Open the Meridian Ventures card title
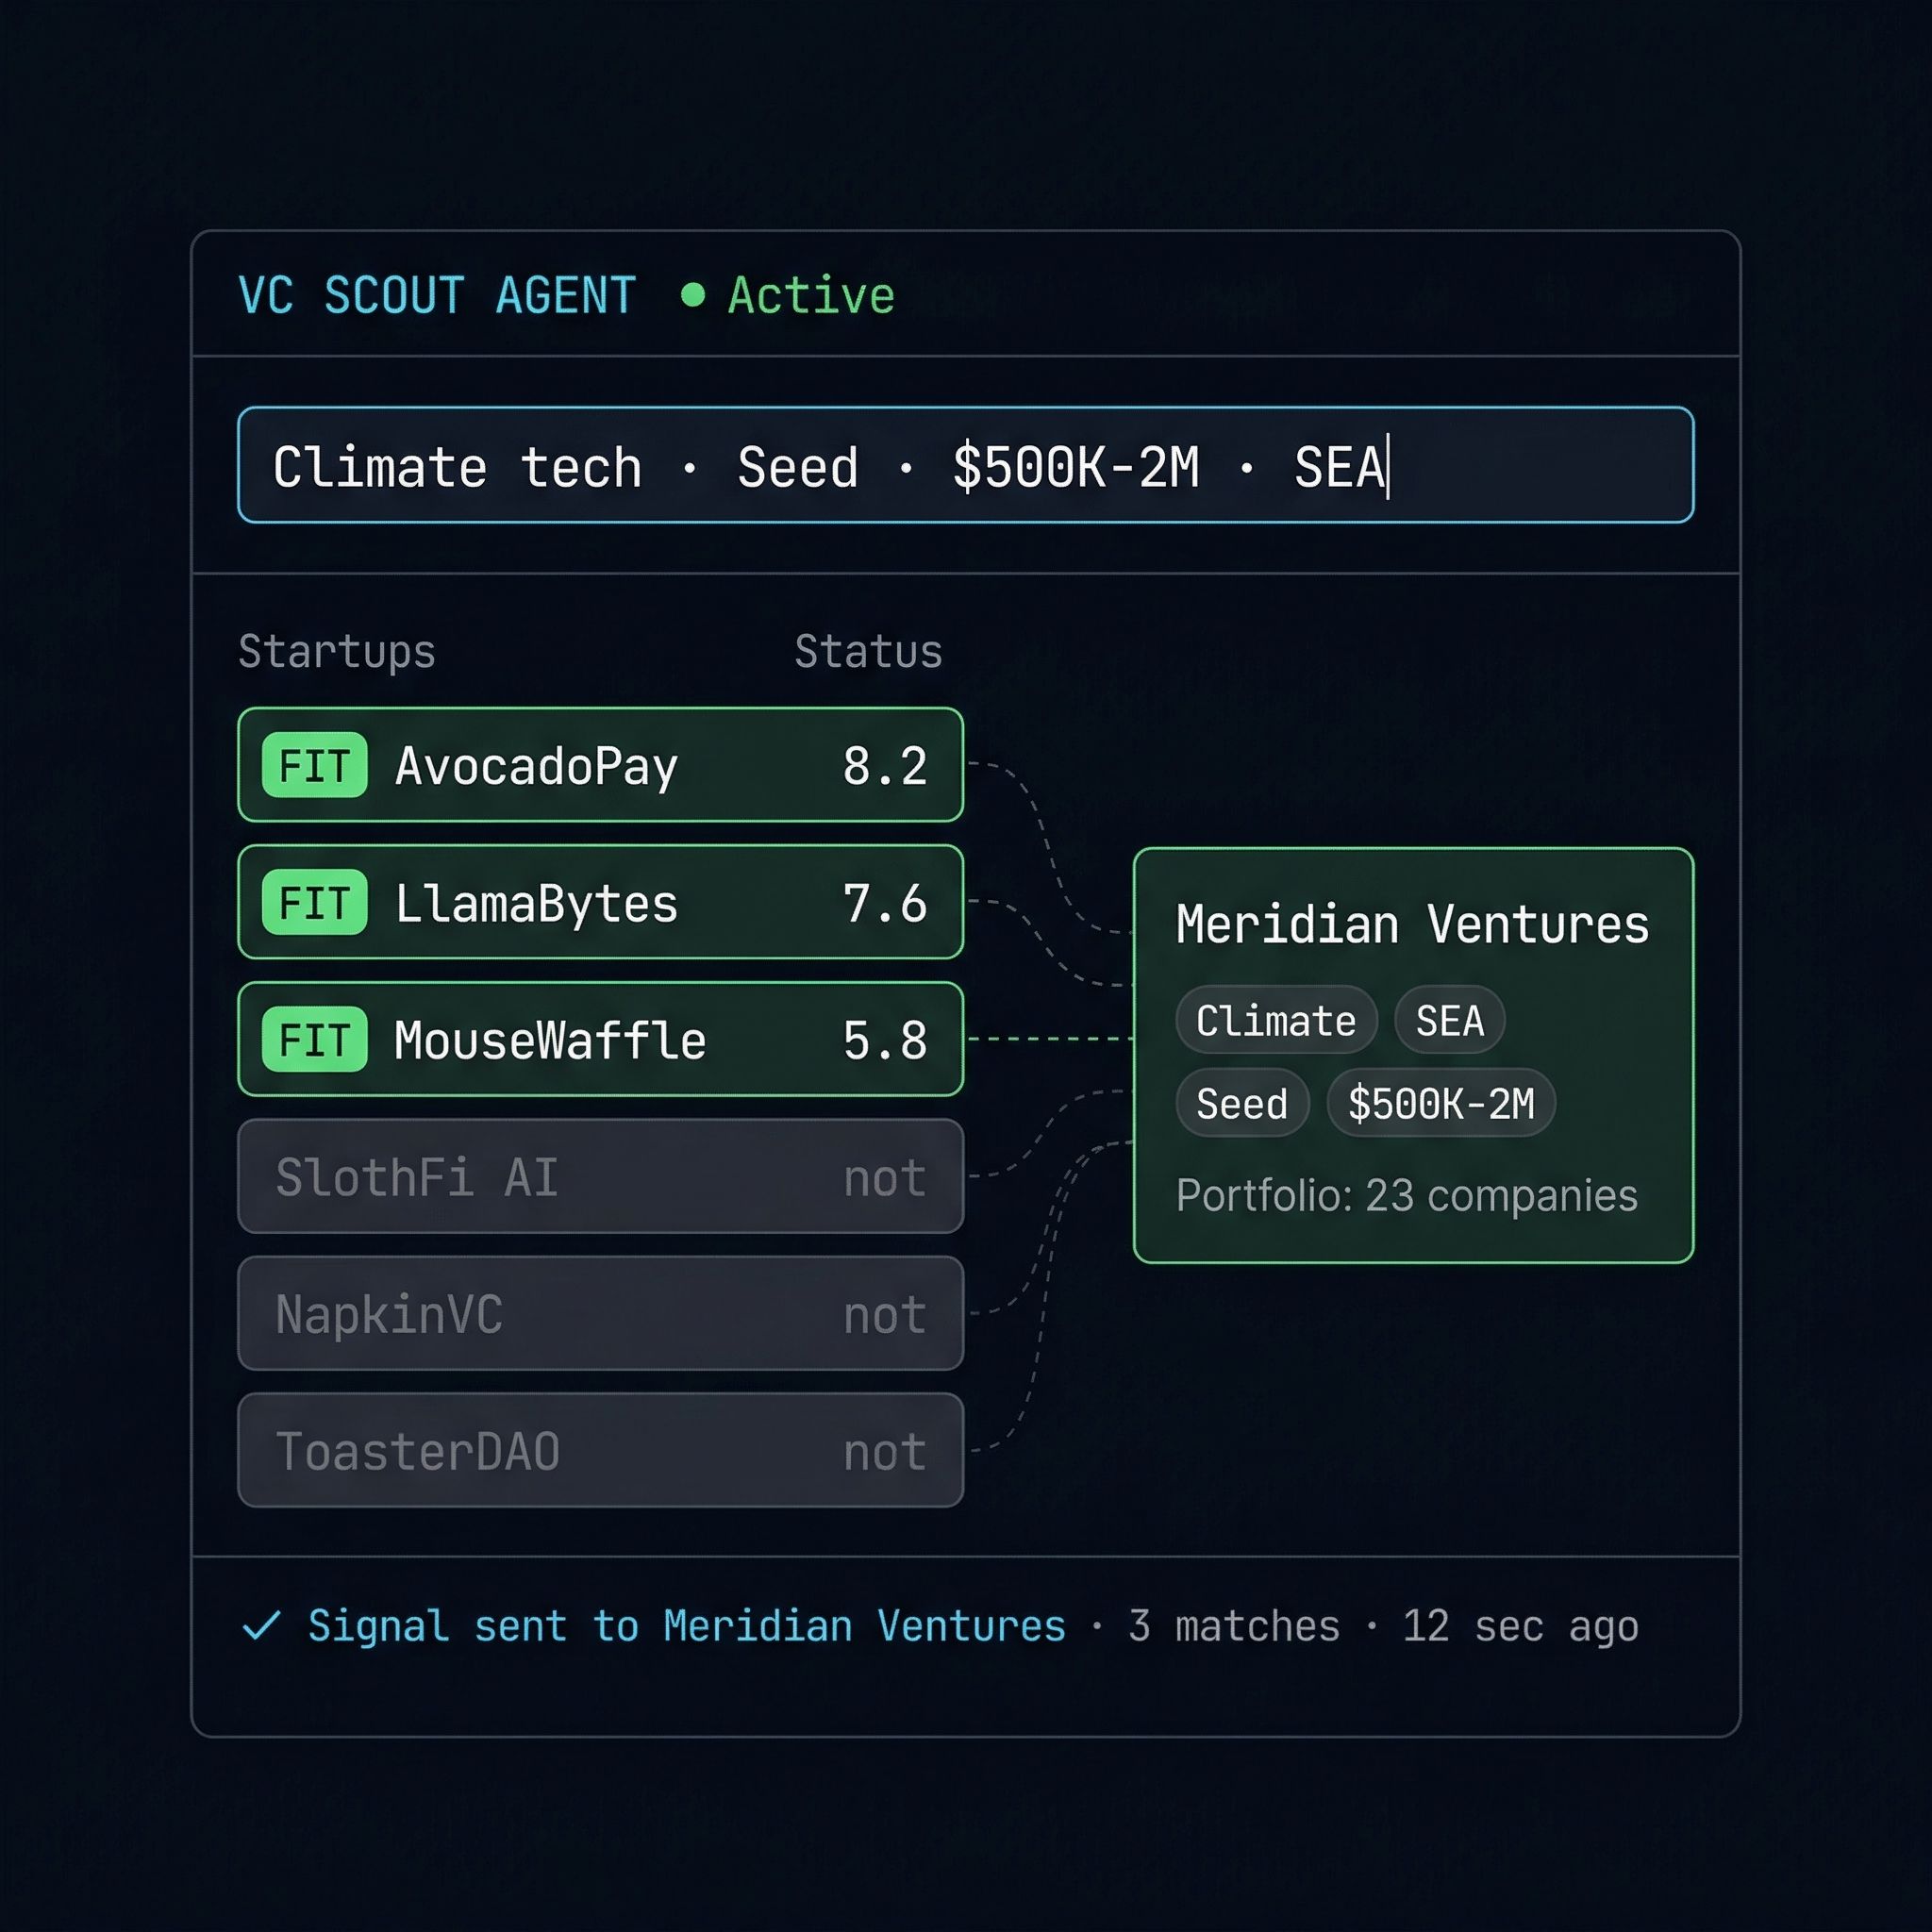 coord(1412,924)
